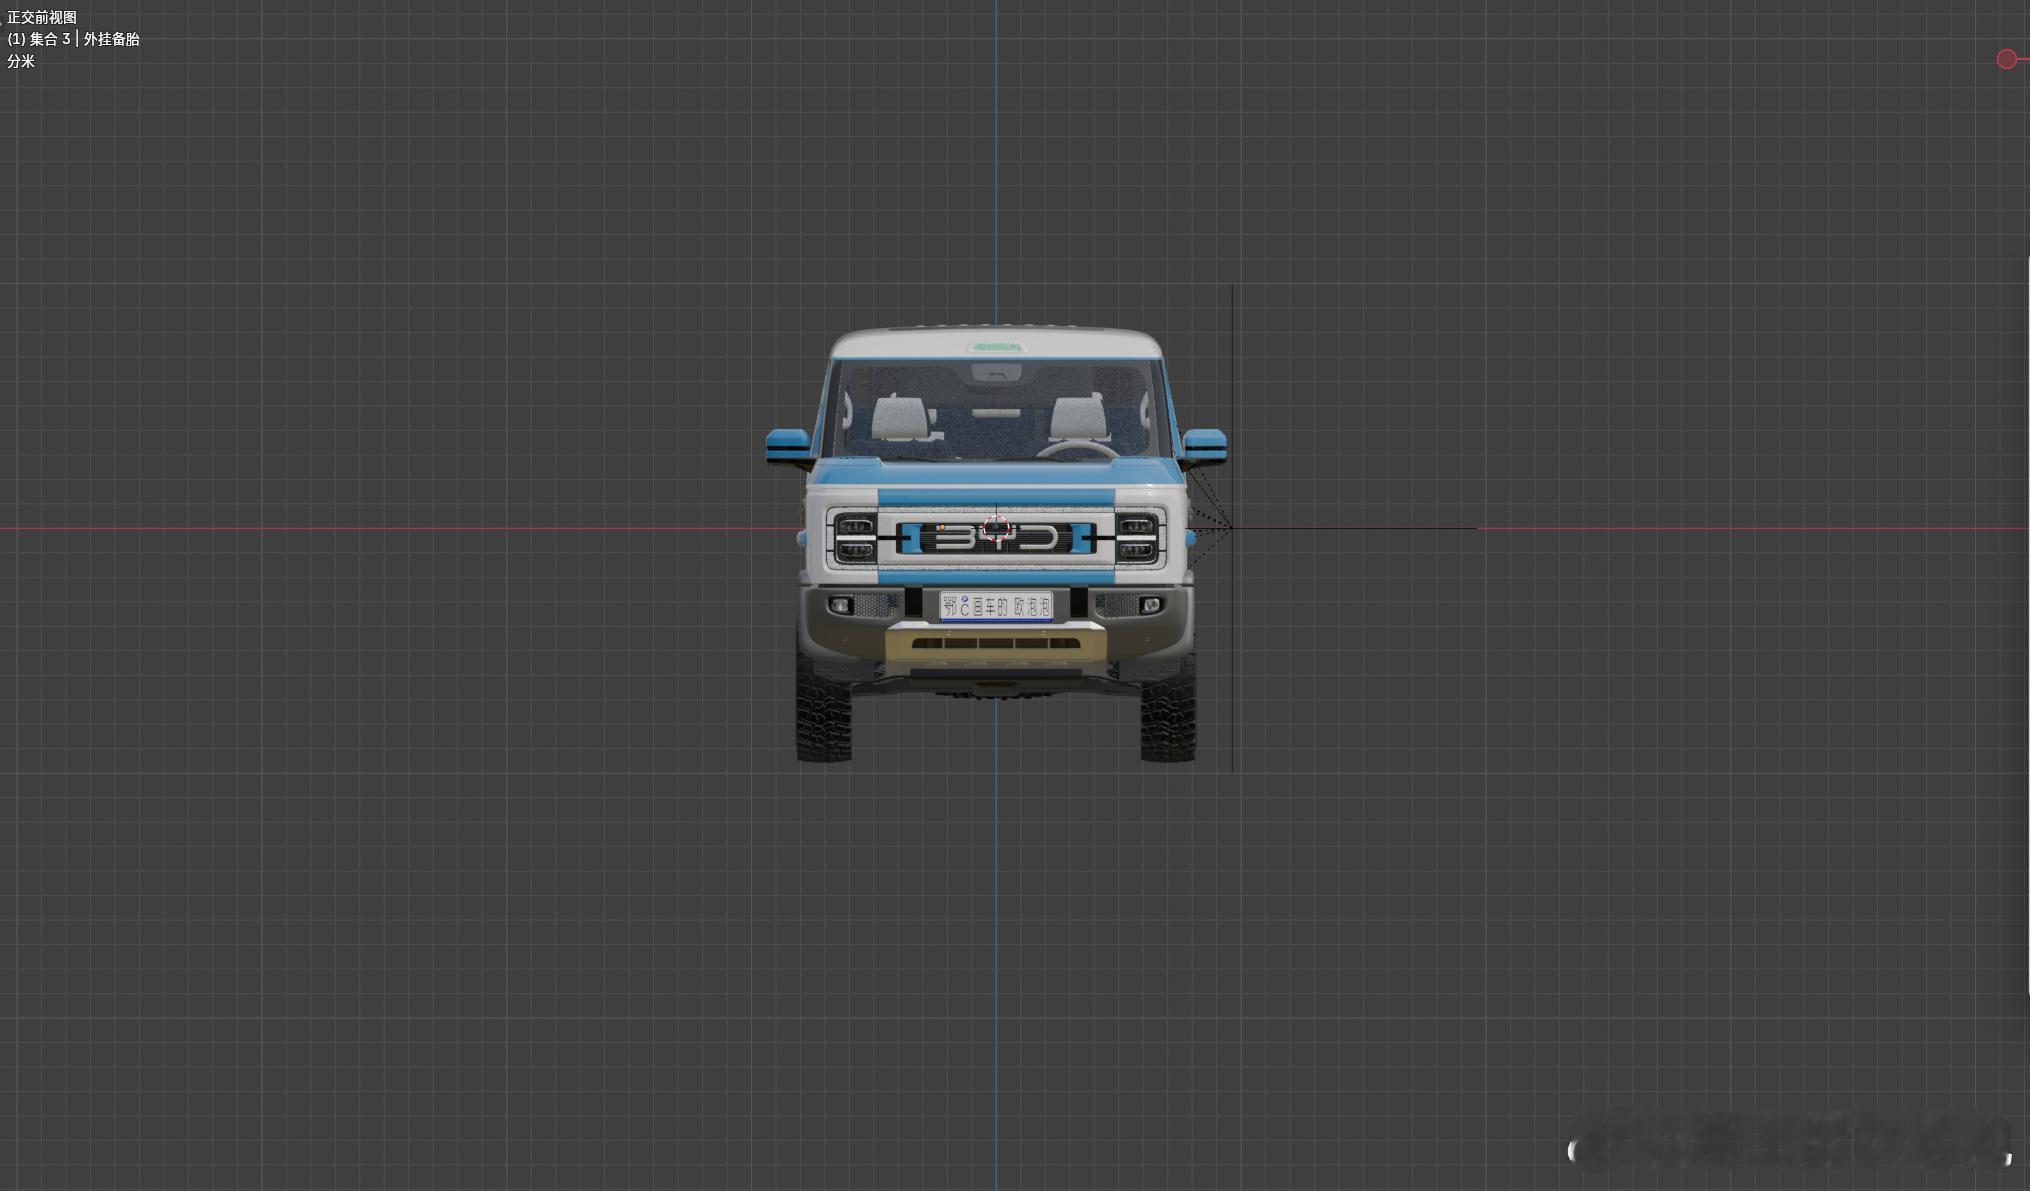
Task: Click the headlight cluster on screen right
Action: 1136,537
